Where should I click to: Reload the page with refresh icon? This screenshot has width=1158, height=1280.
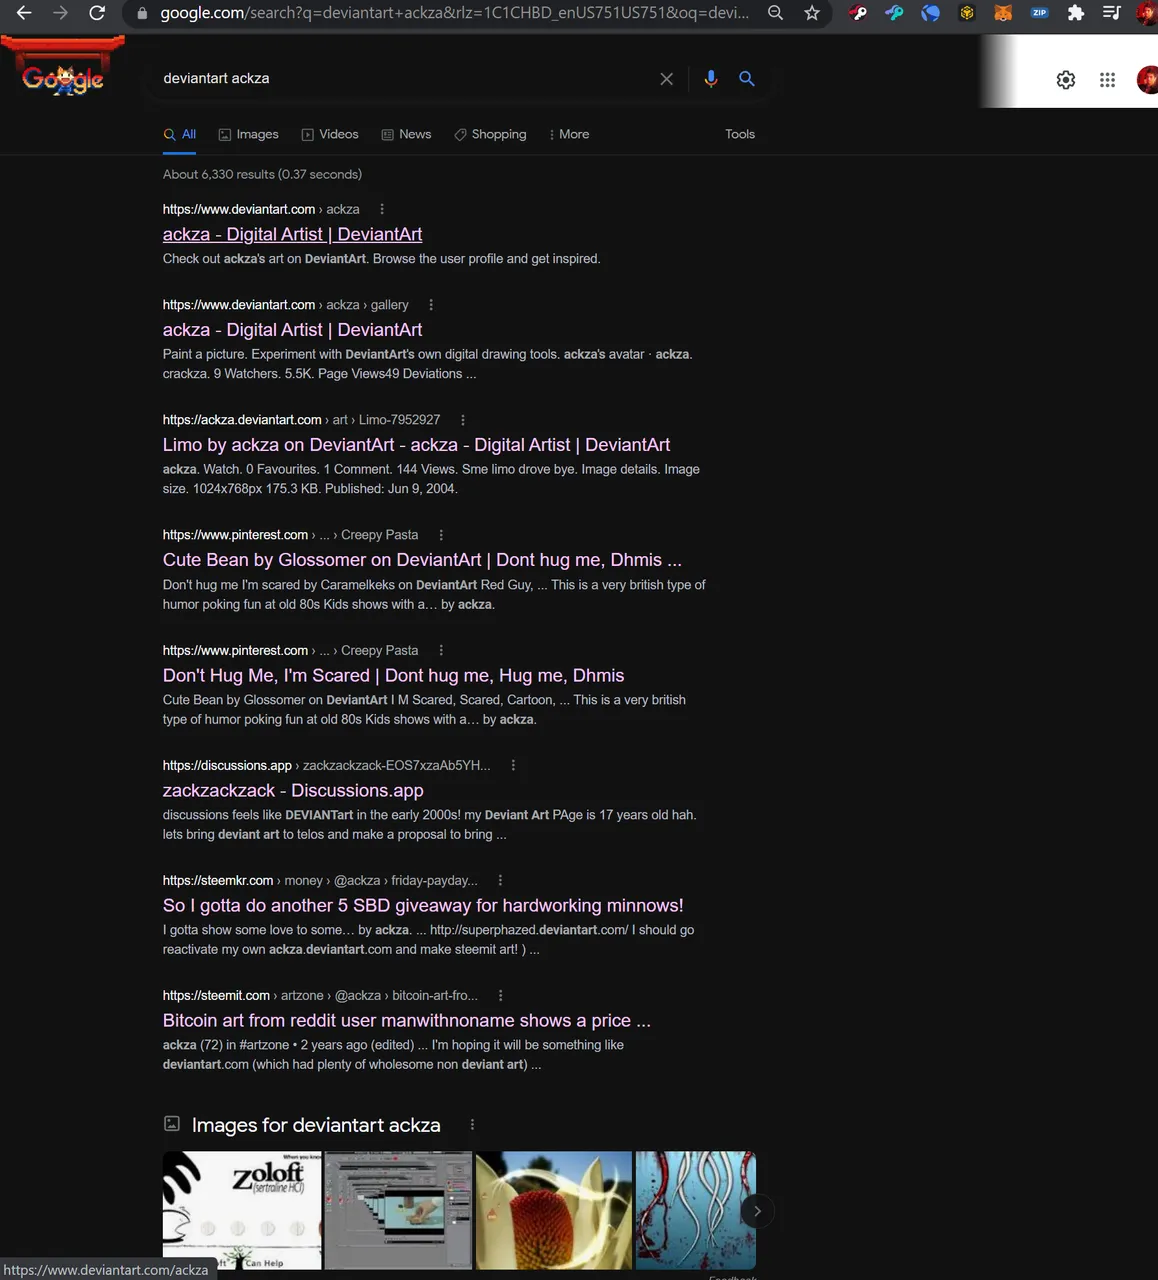click(97, 13)
